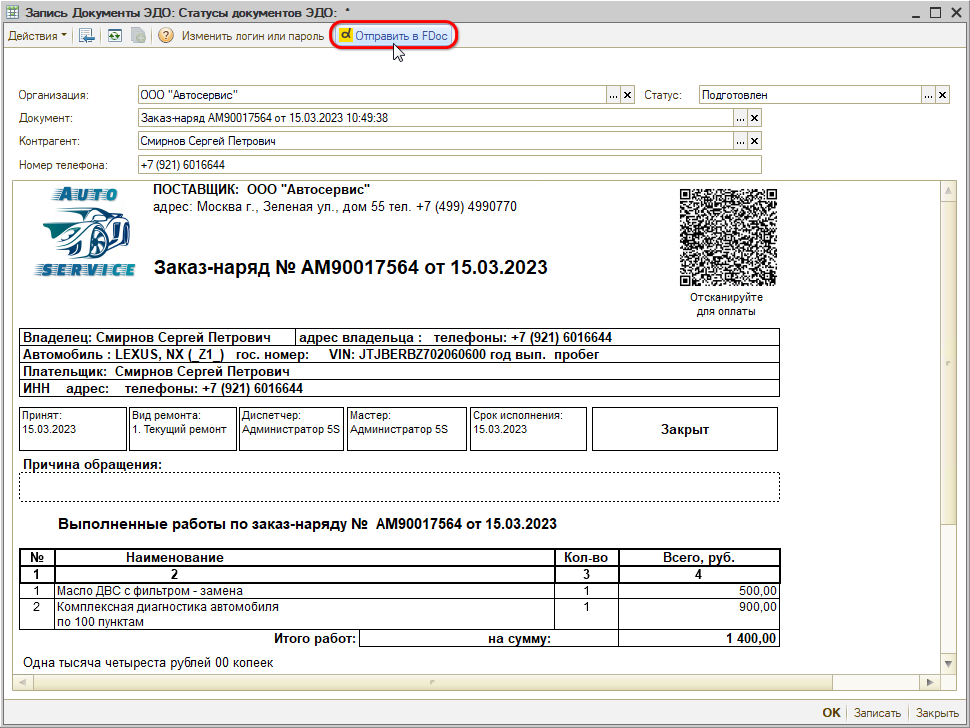Screen dimensions: 970x728
Task: Click the Причина обращения dashed box
Action: click(399, 487)
